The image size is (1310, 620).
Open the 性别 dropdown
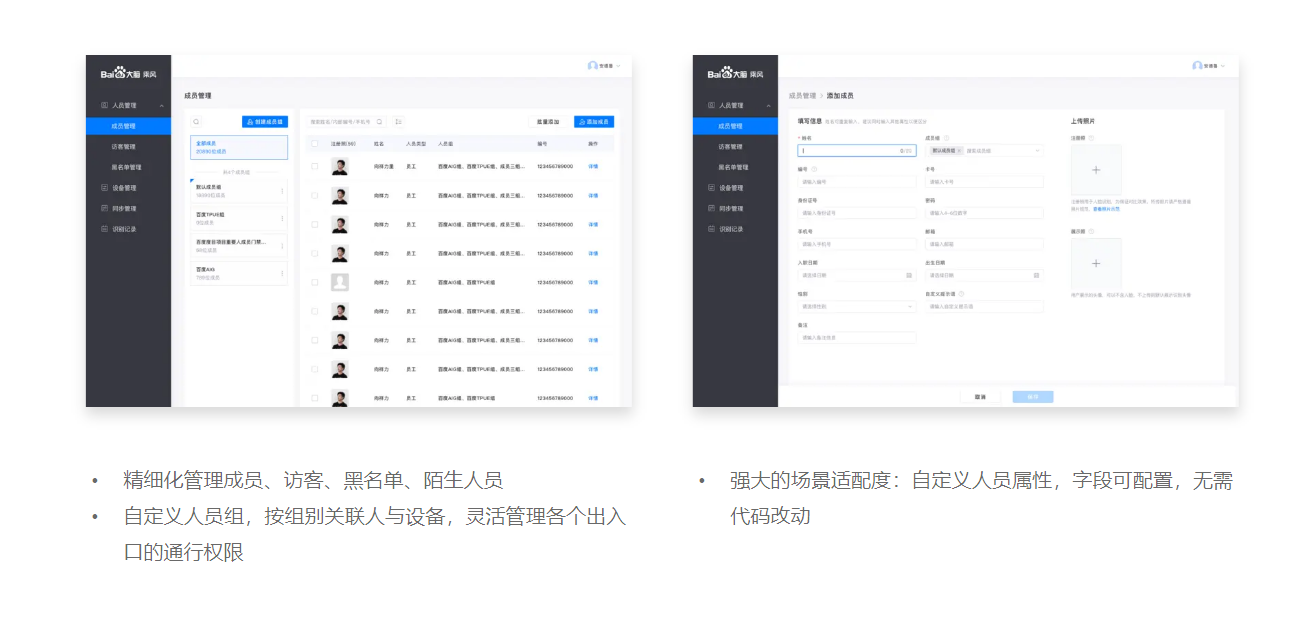point(856,307)
